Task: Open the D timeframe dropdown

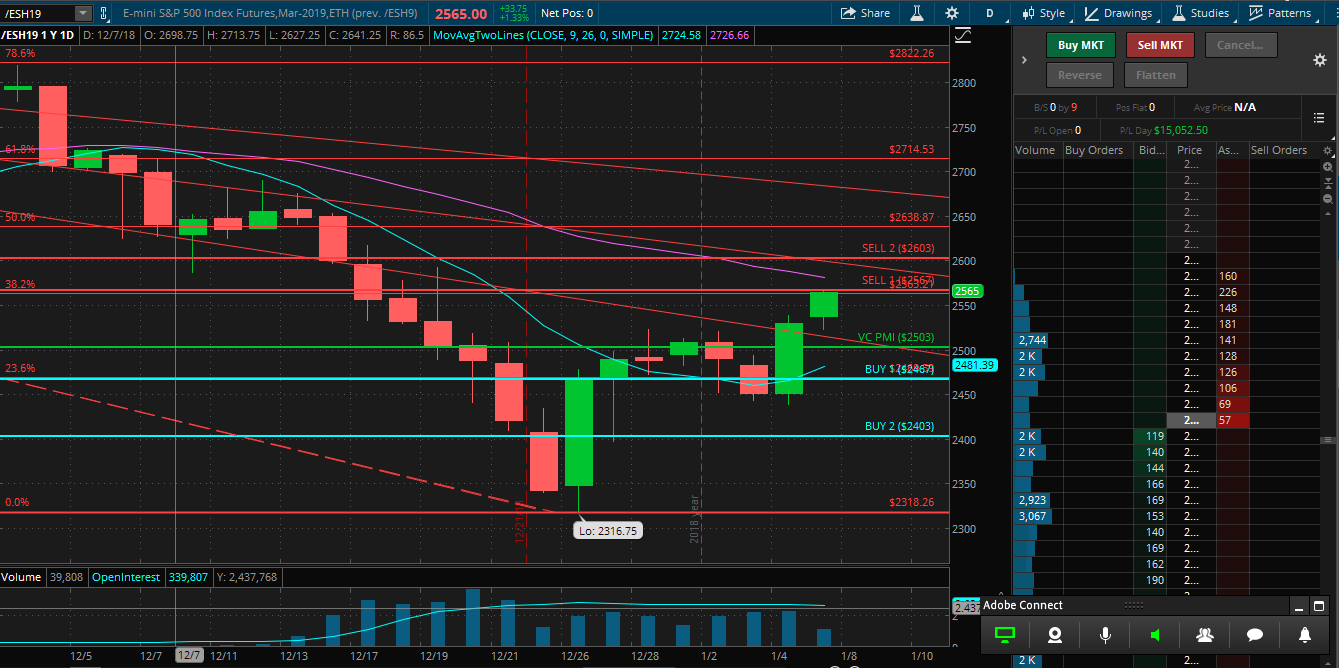Action: tap(992, 12)
